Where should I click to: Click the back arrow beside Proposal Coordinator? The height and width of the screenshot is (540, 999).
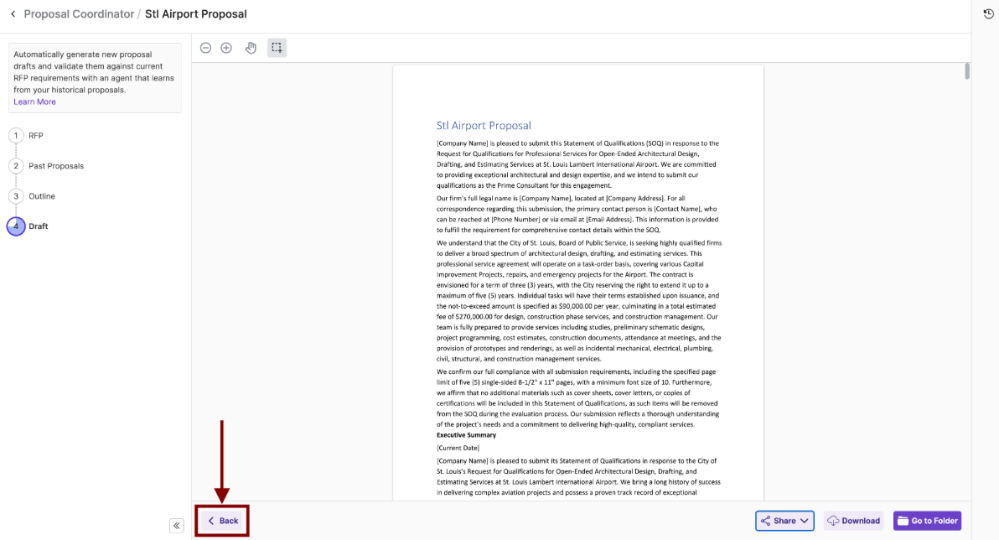(13, 14)
